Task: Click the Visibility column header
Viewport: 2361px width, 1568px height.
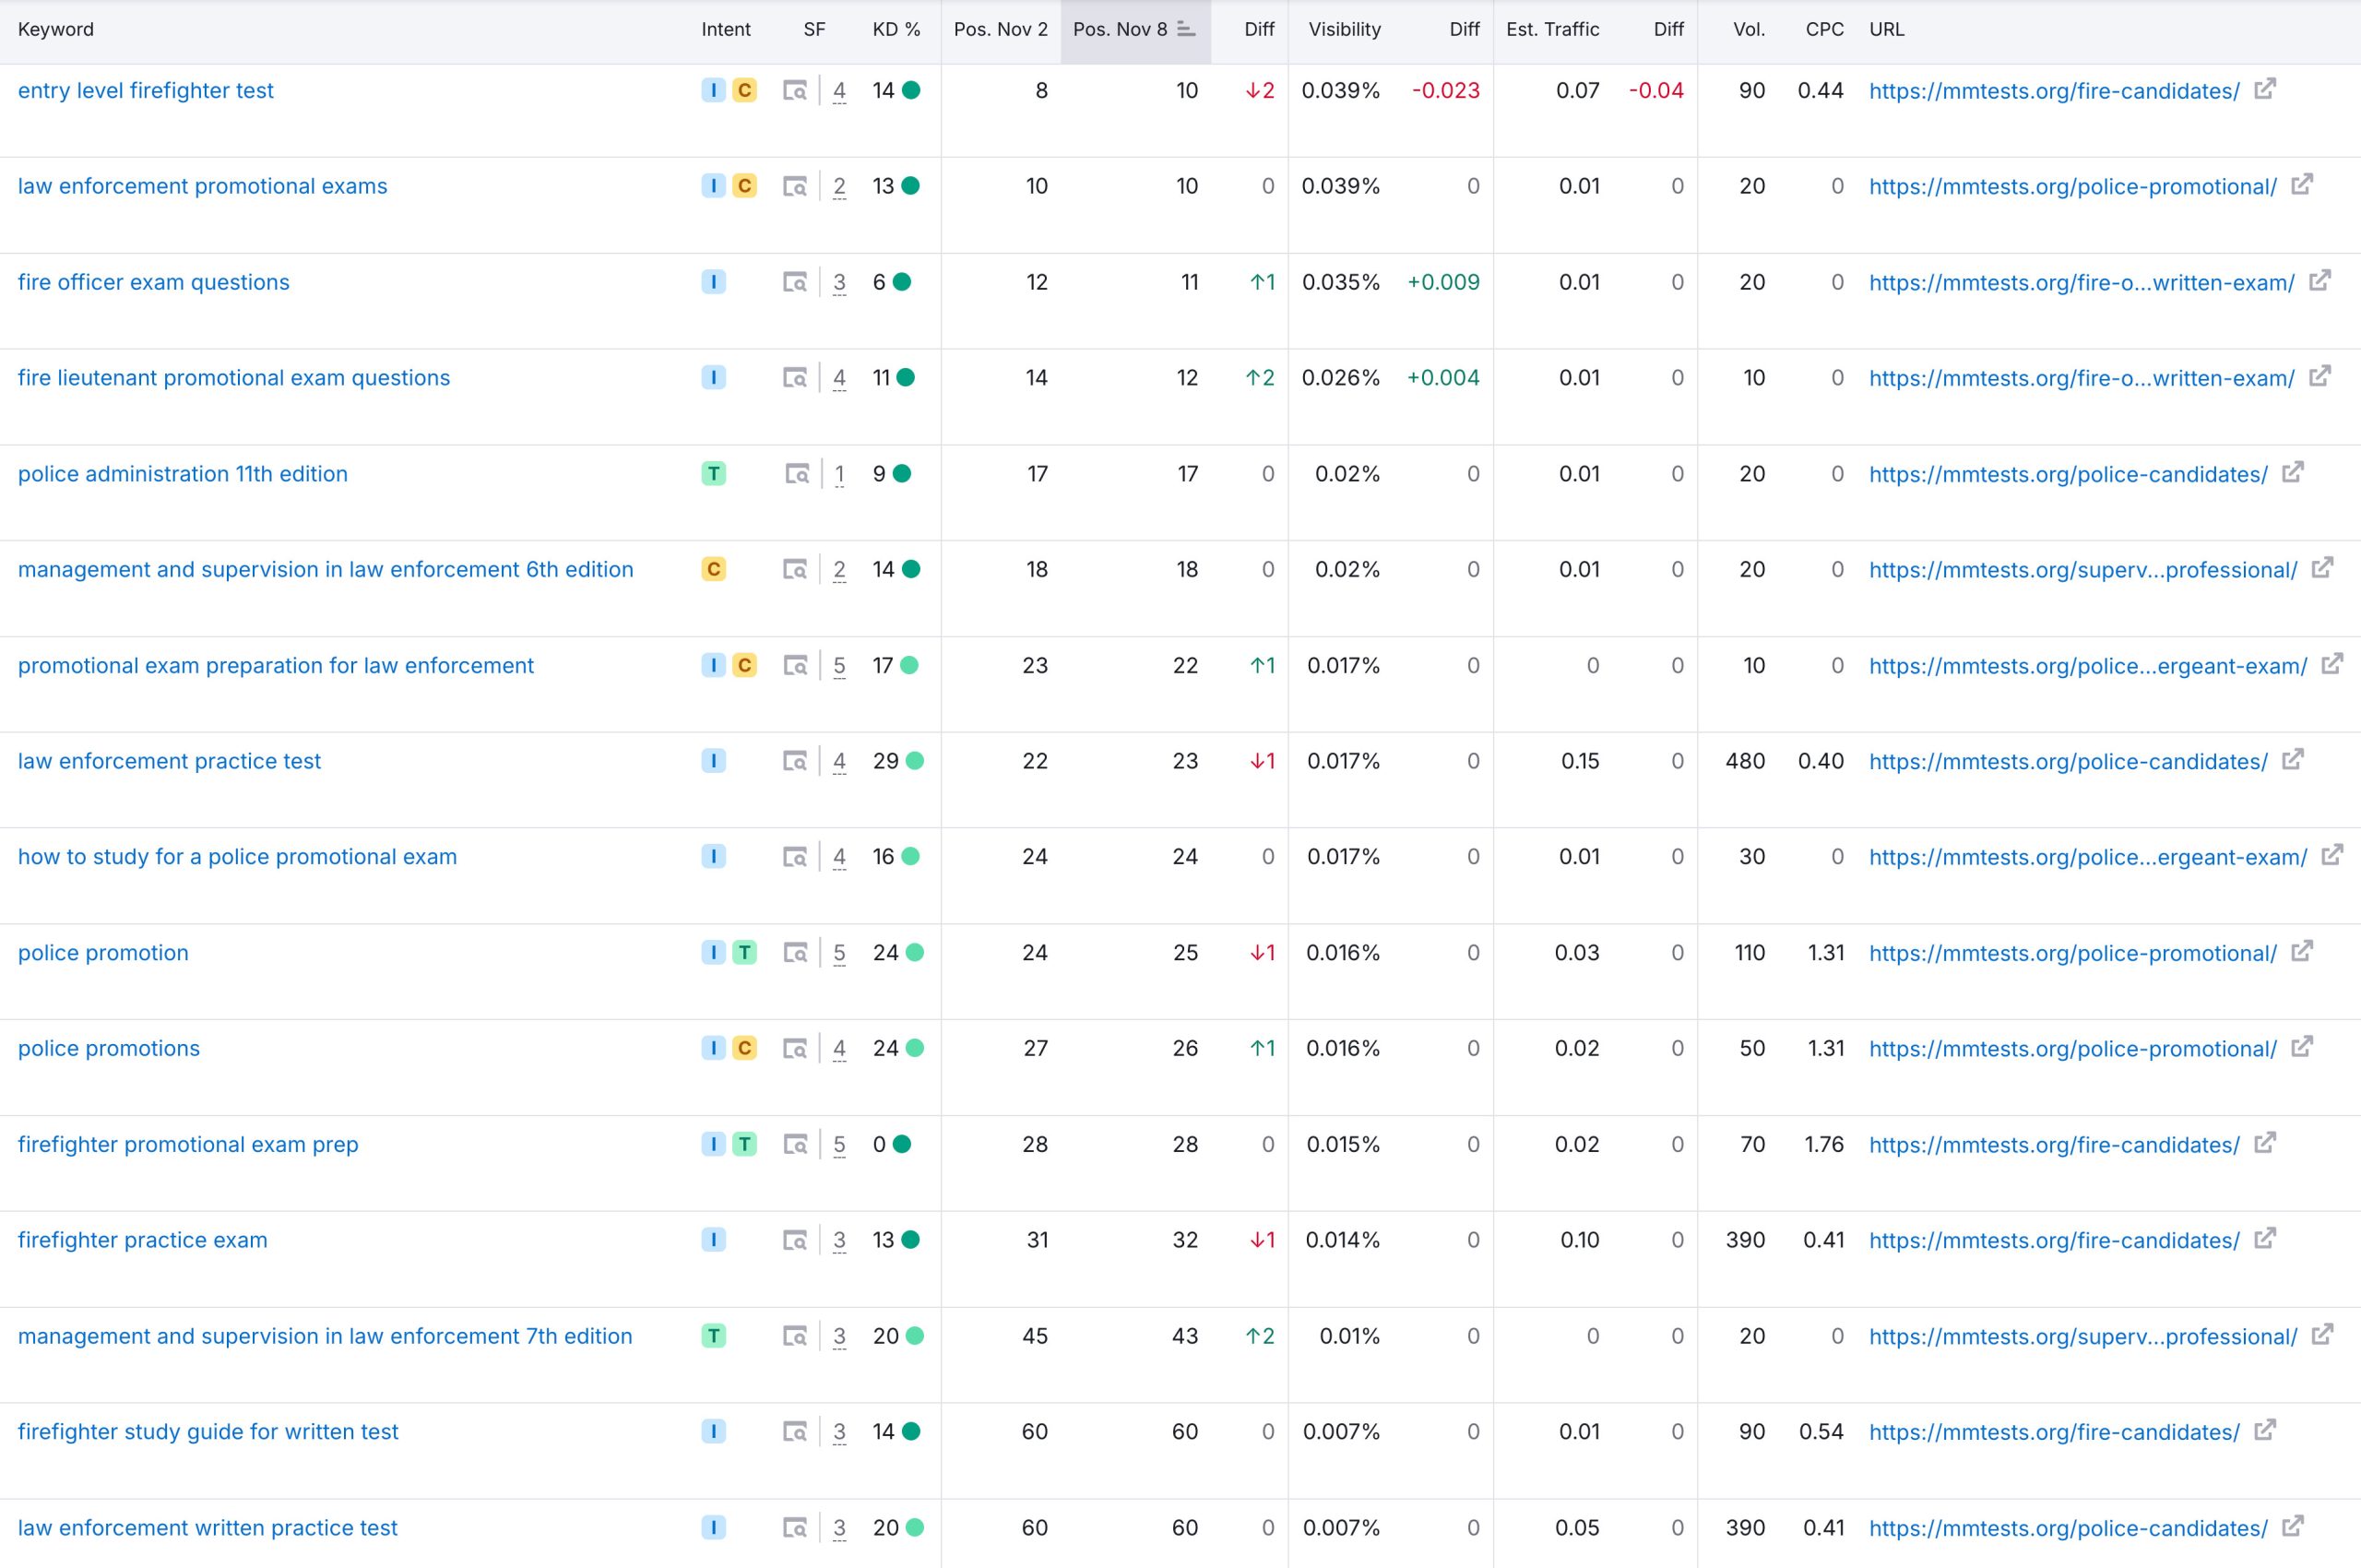Action: tap(1344, 30)
